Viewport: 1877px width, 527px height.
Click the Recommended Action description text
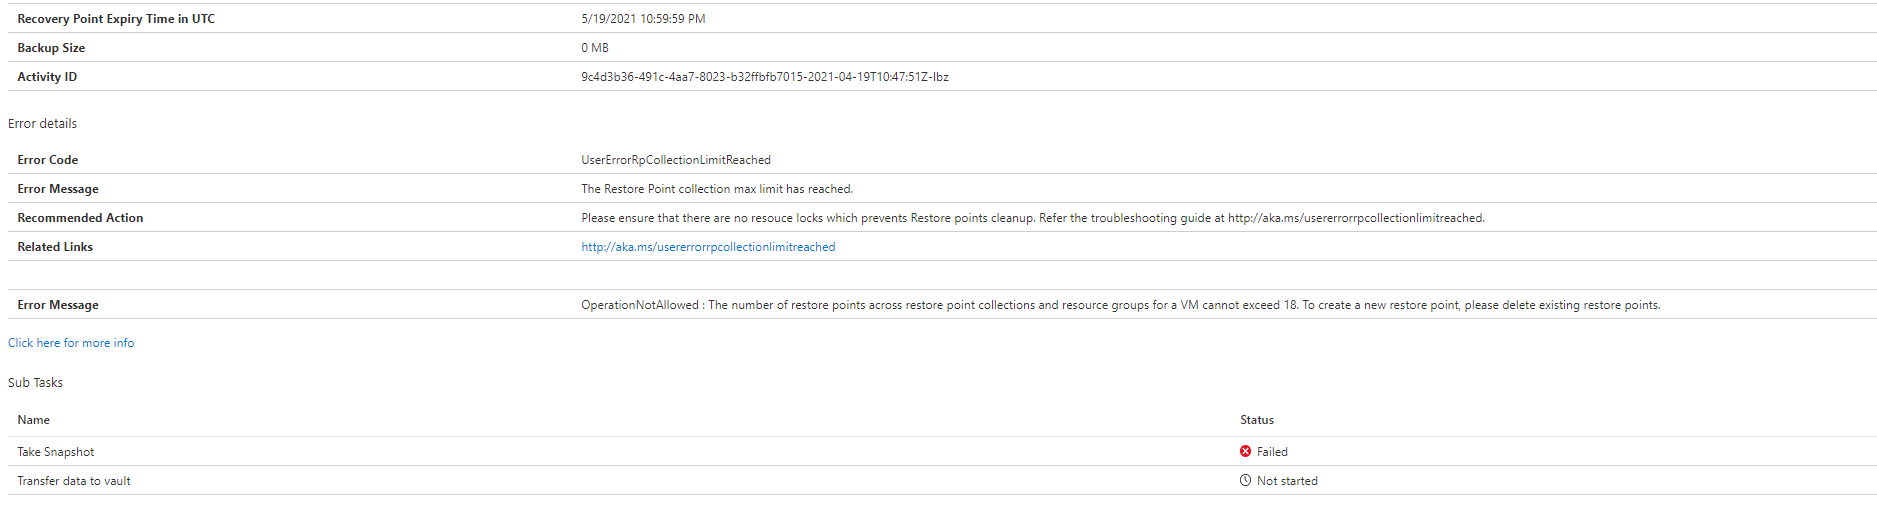tap(1032, 218)
